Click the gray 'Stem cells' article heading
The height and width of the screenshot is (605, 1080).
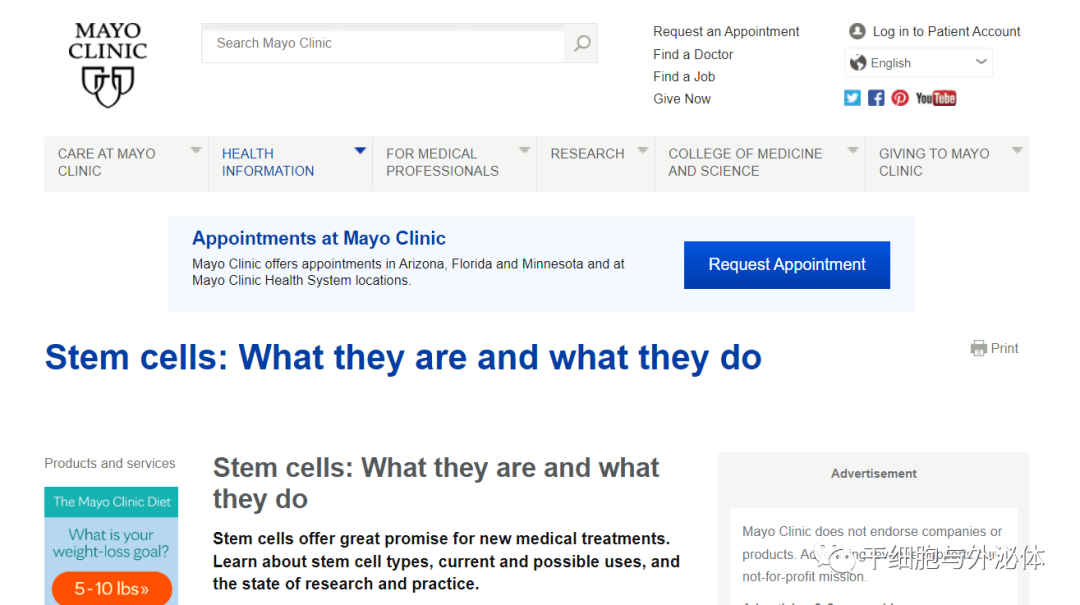point(436,483)
